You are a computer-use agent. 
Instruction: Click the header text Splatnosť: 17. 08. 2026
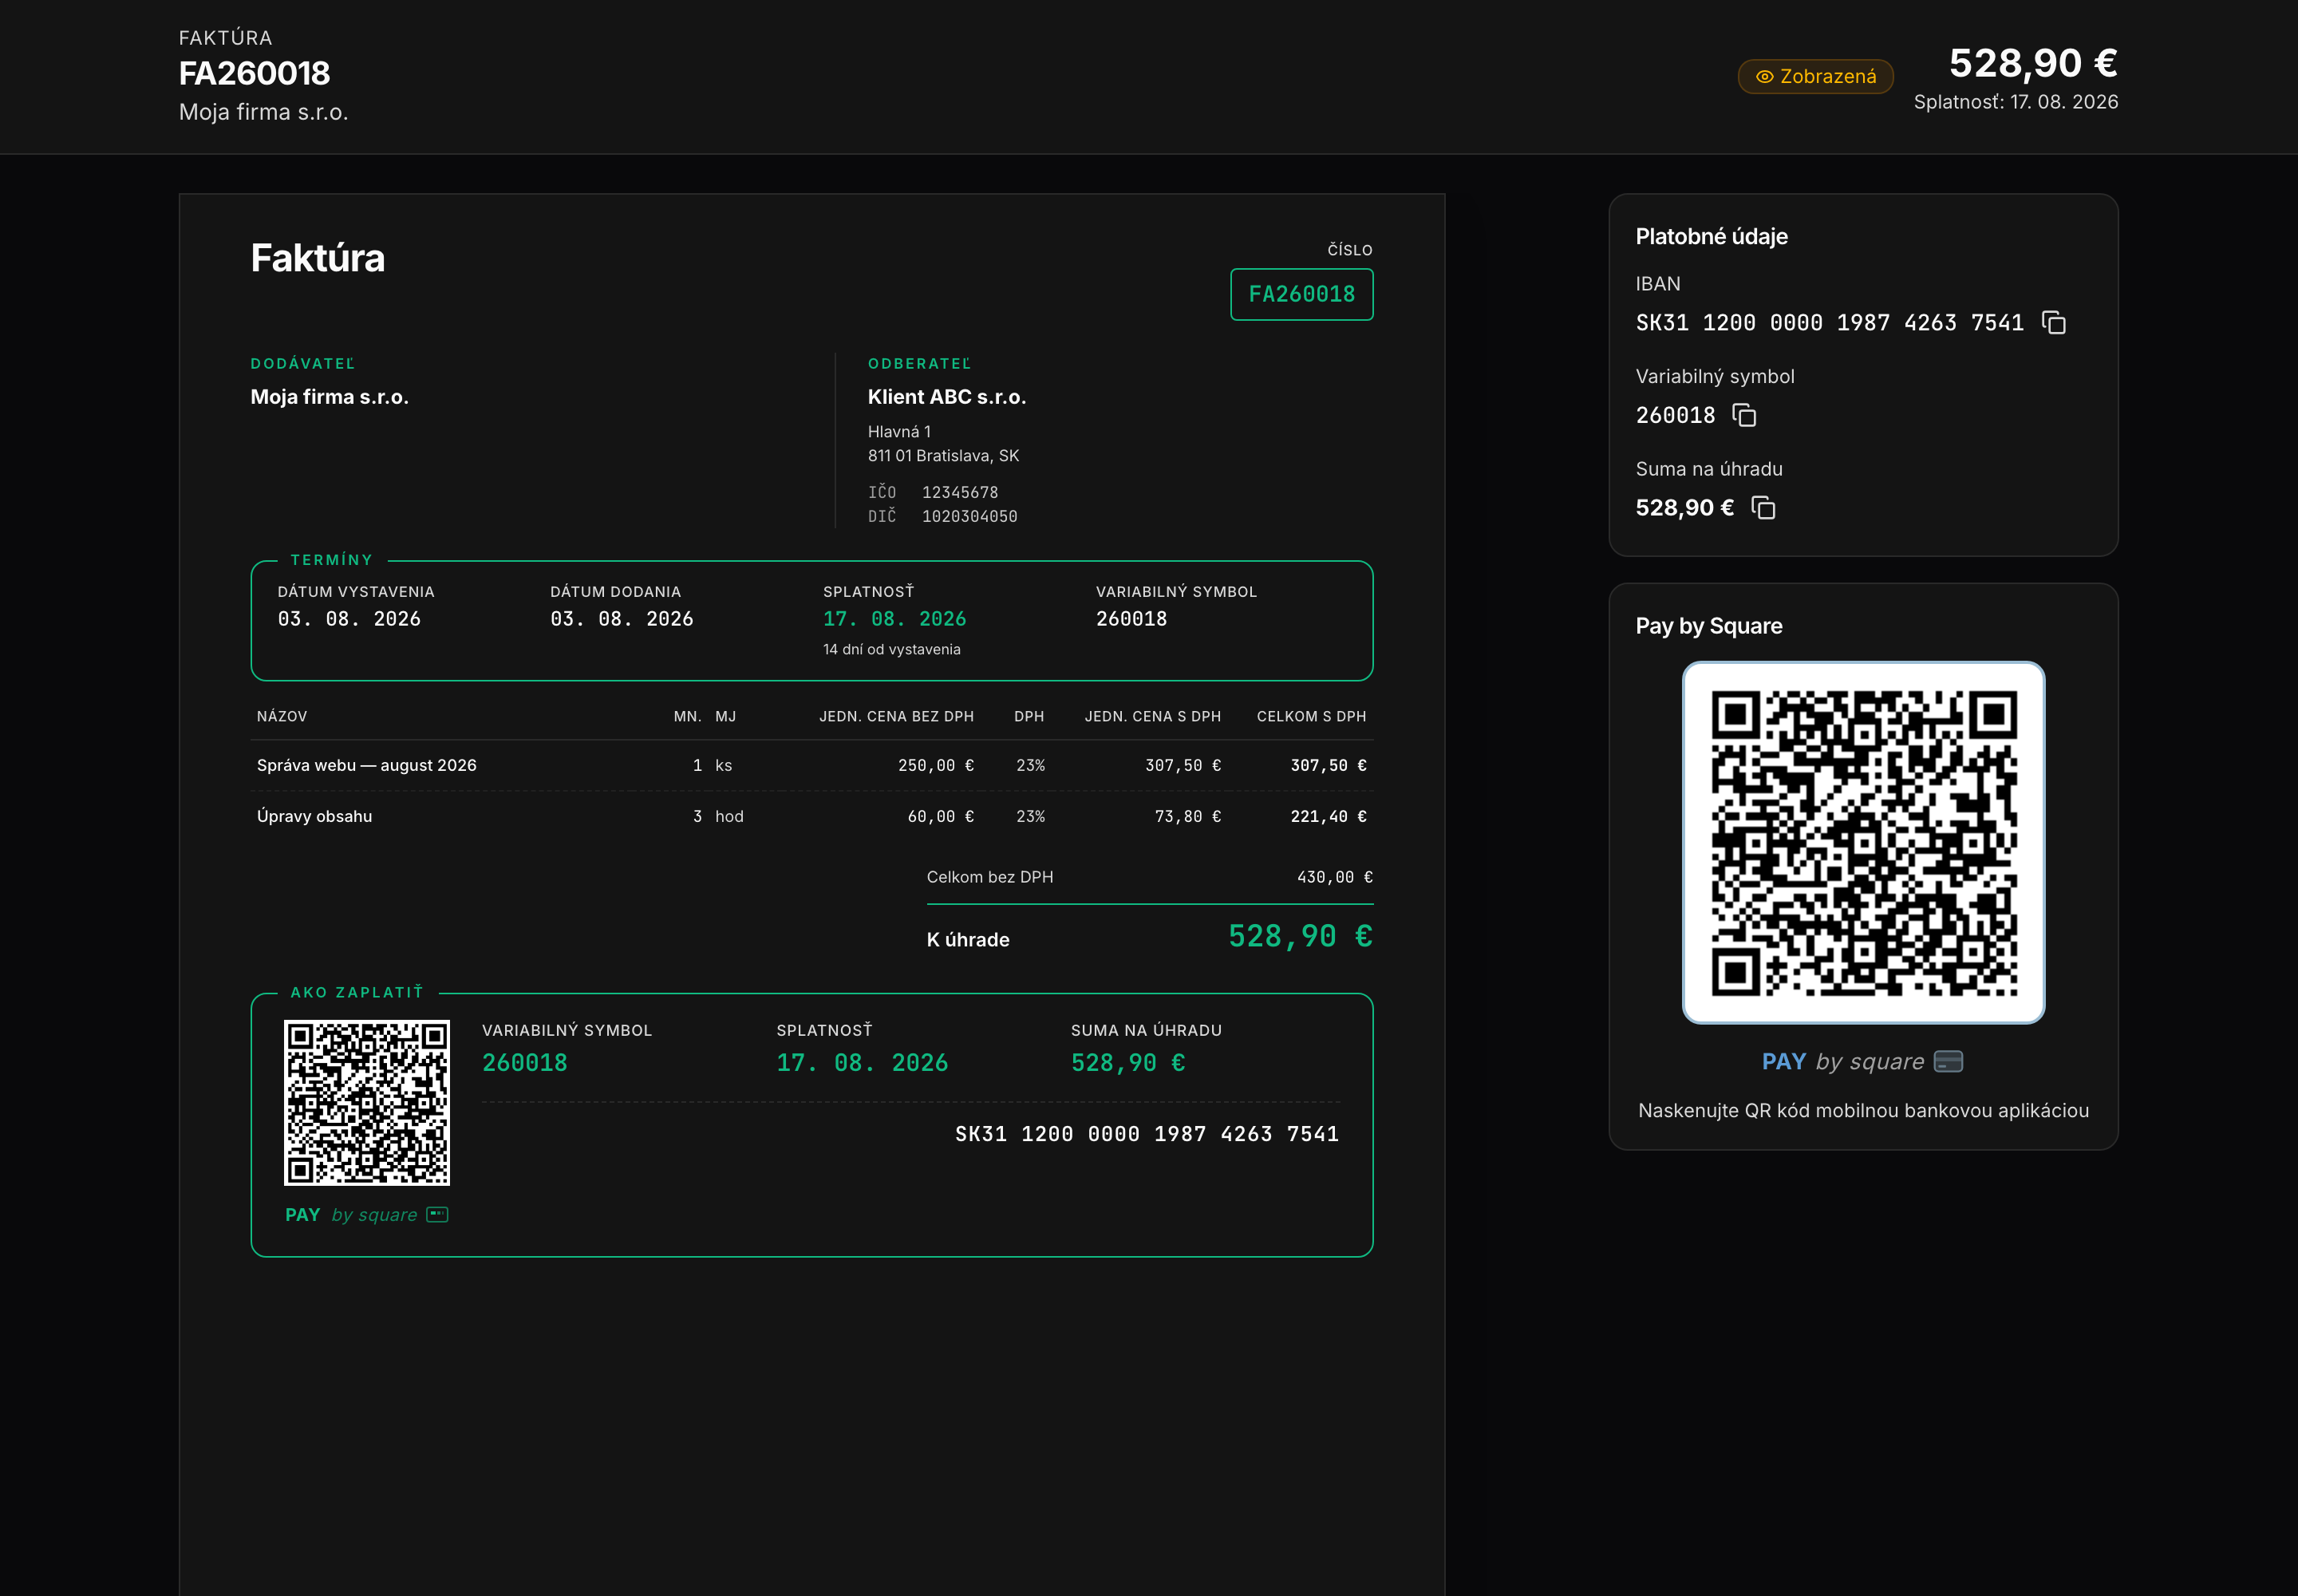click(x=2015, y=102)
